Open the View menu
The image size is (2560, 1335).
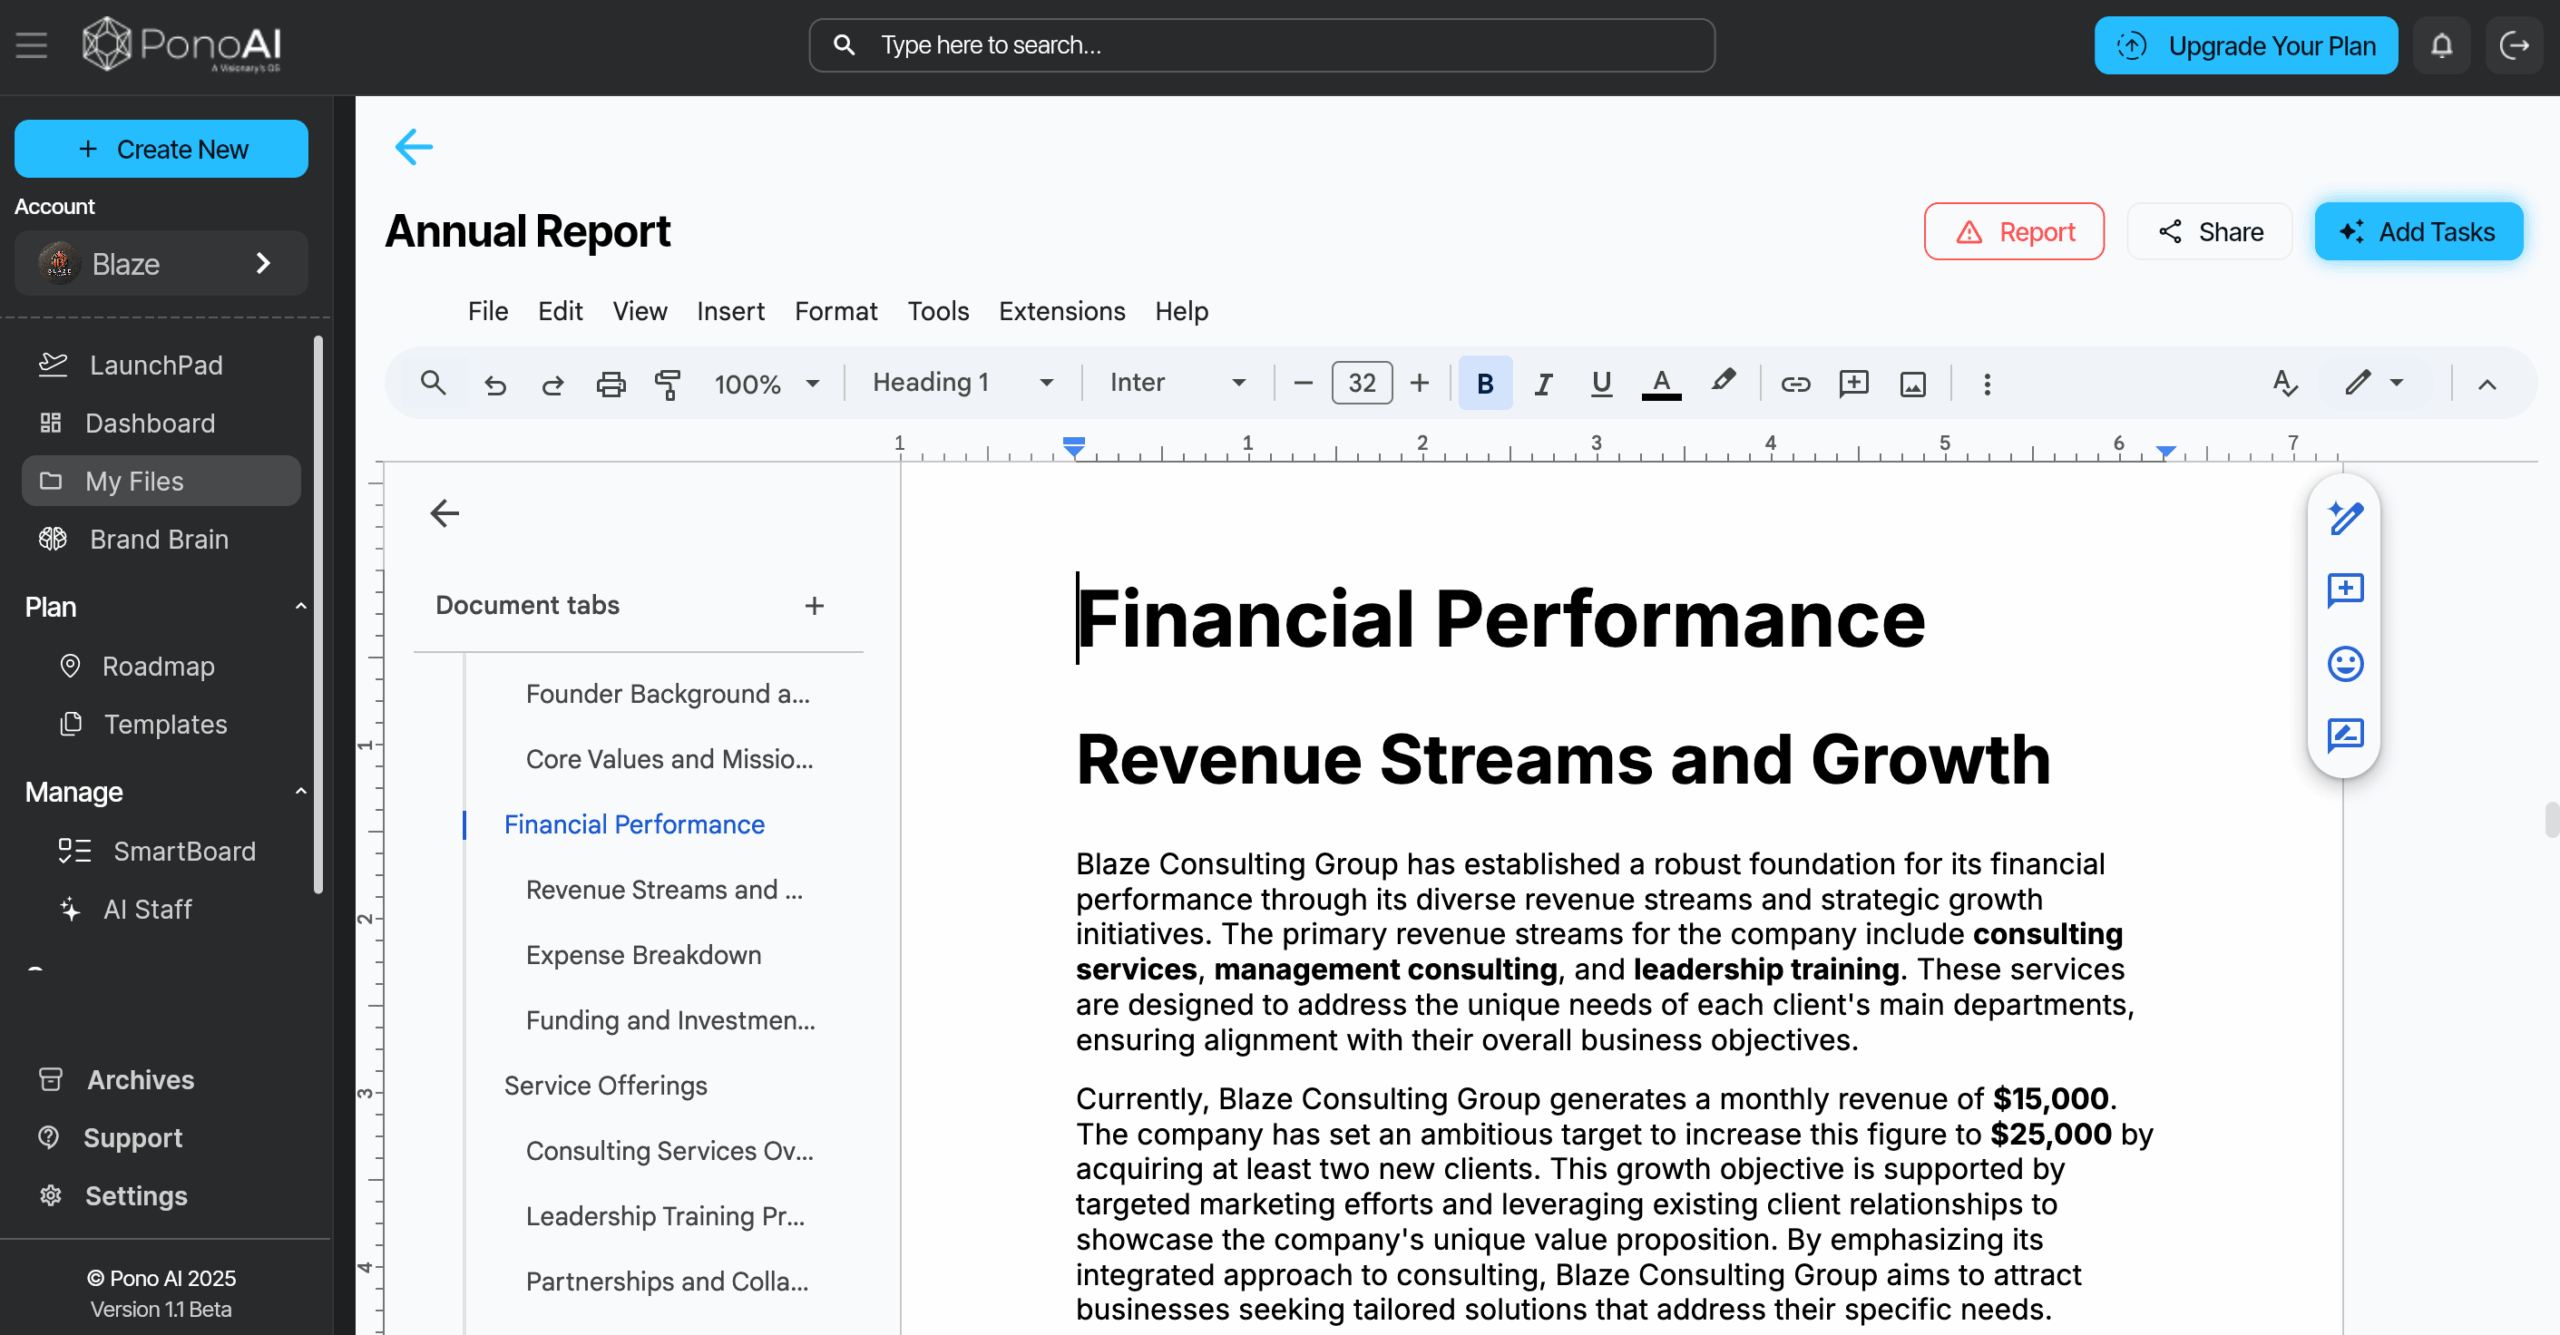[640, 311]
